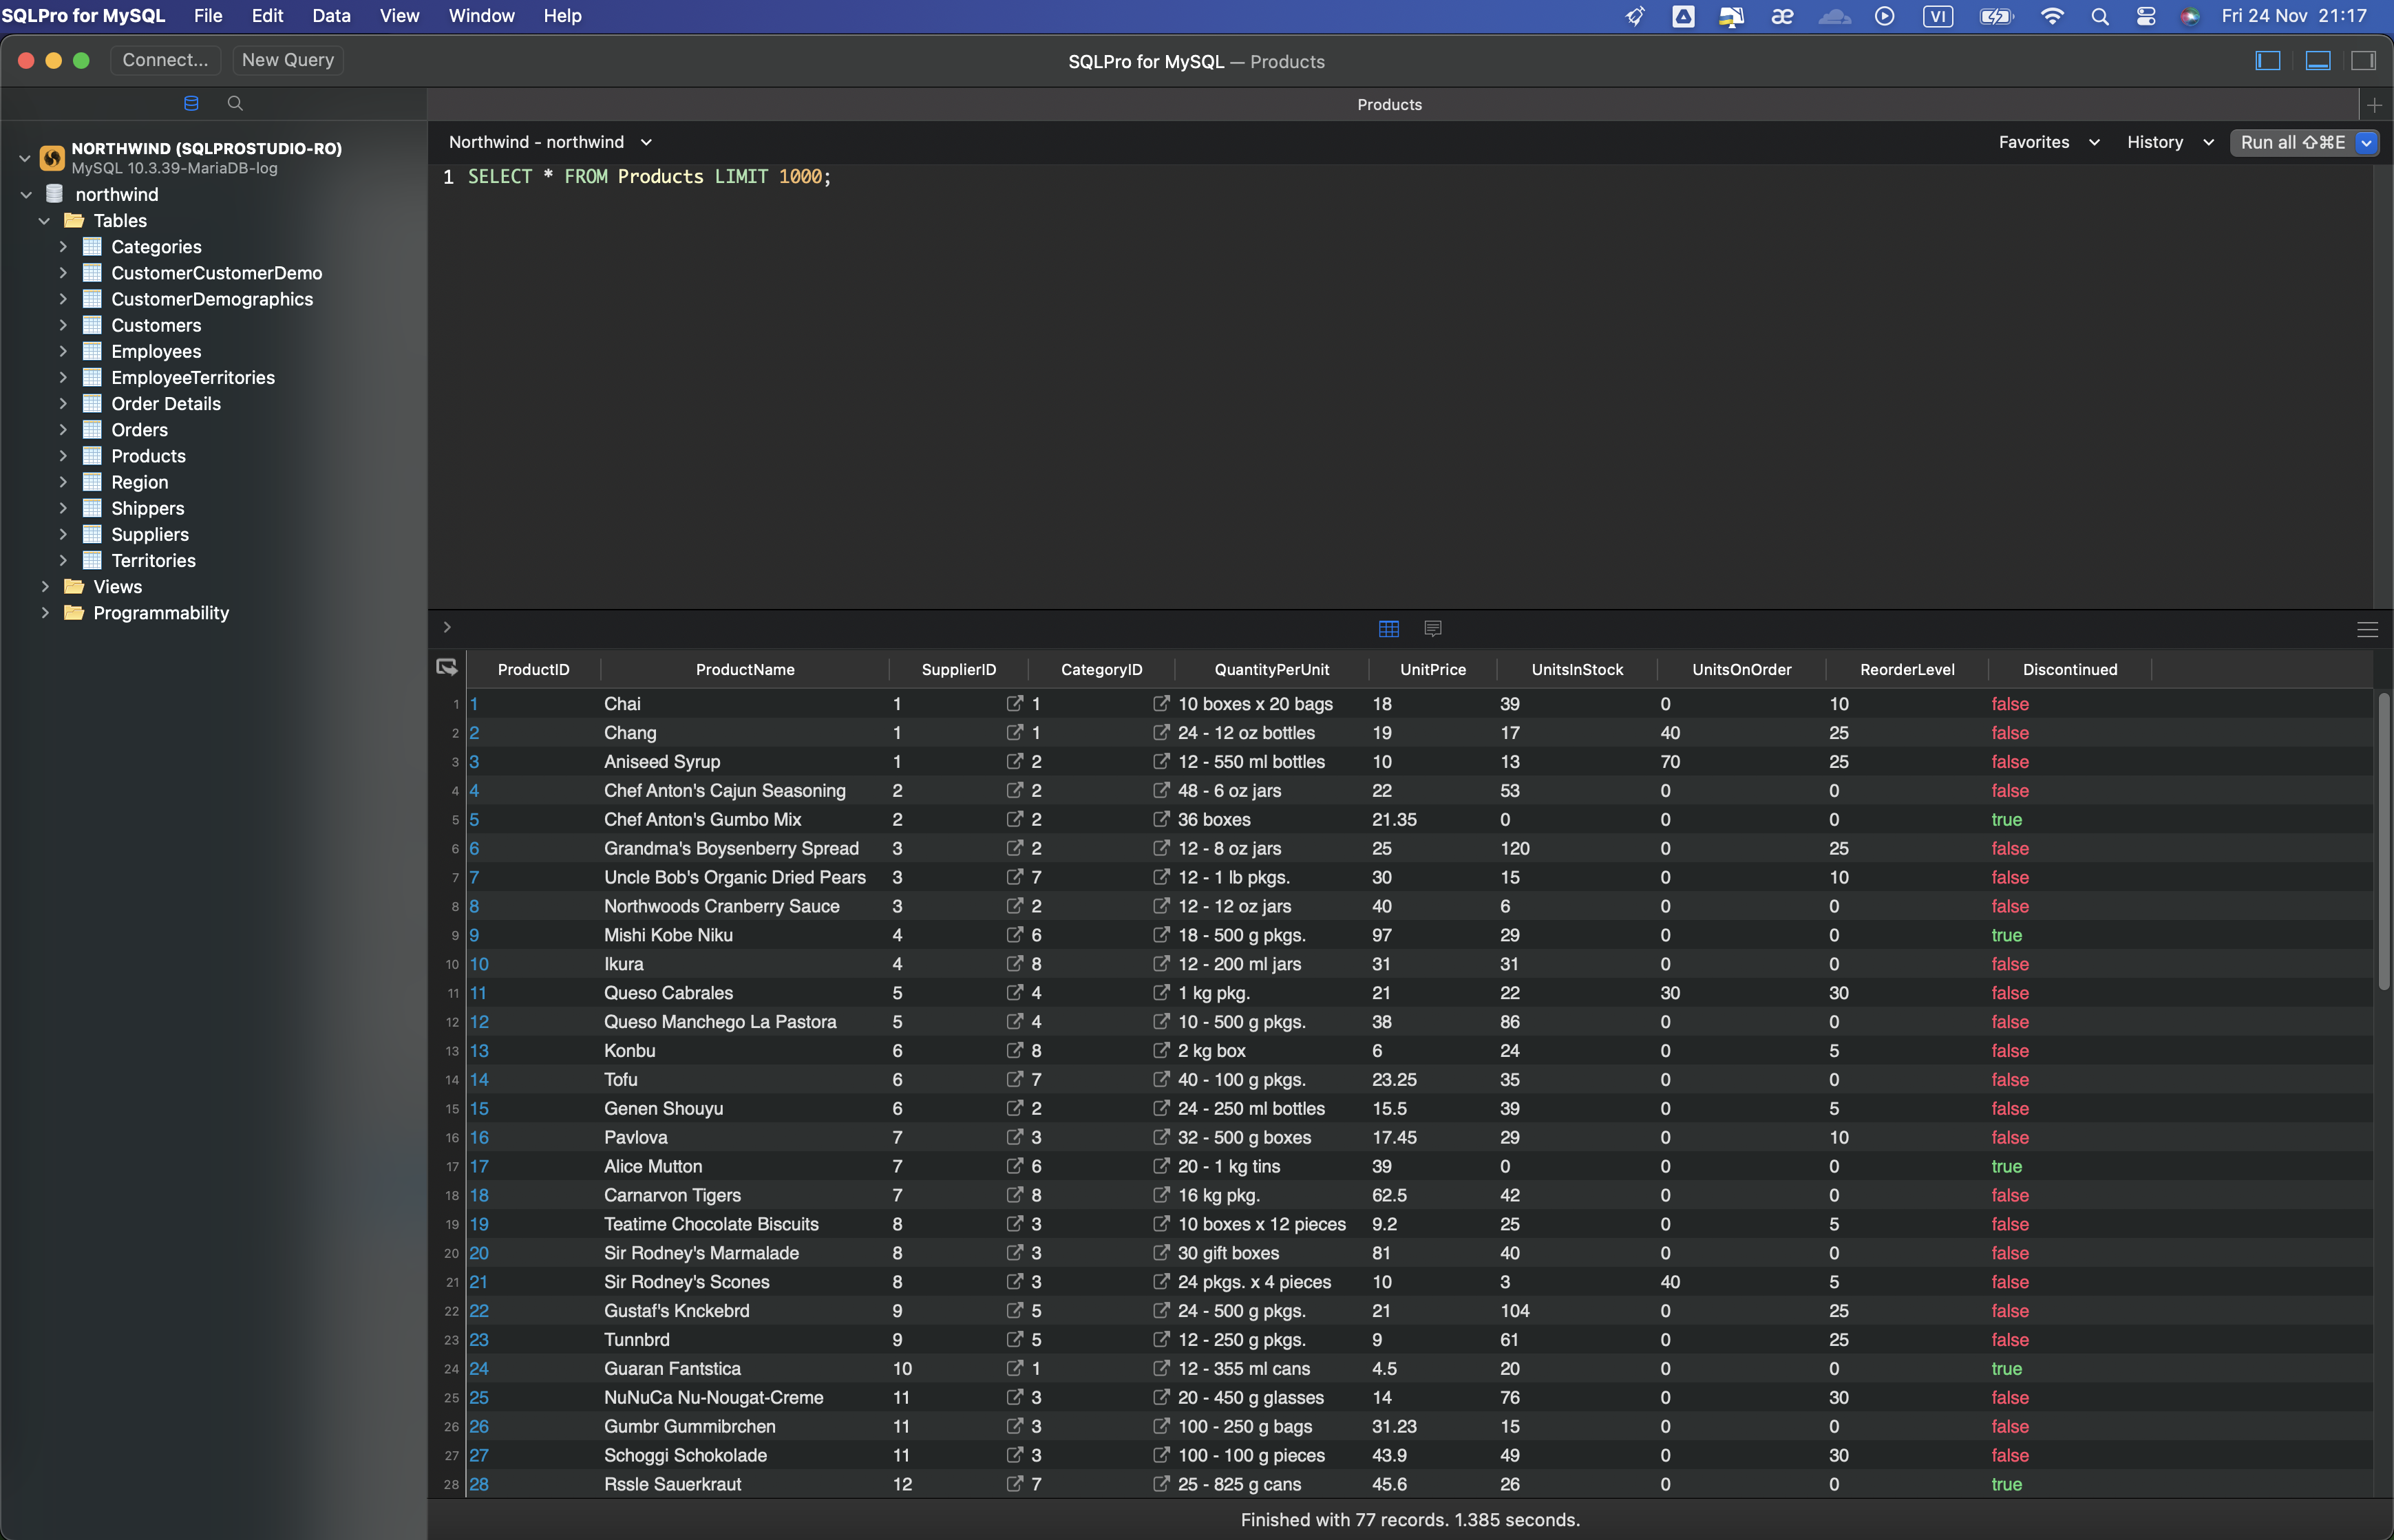2394x1540 pixels.
Task: Select the Orders table in tree
Action: pyautogui.click(x=139, y=429)
